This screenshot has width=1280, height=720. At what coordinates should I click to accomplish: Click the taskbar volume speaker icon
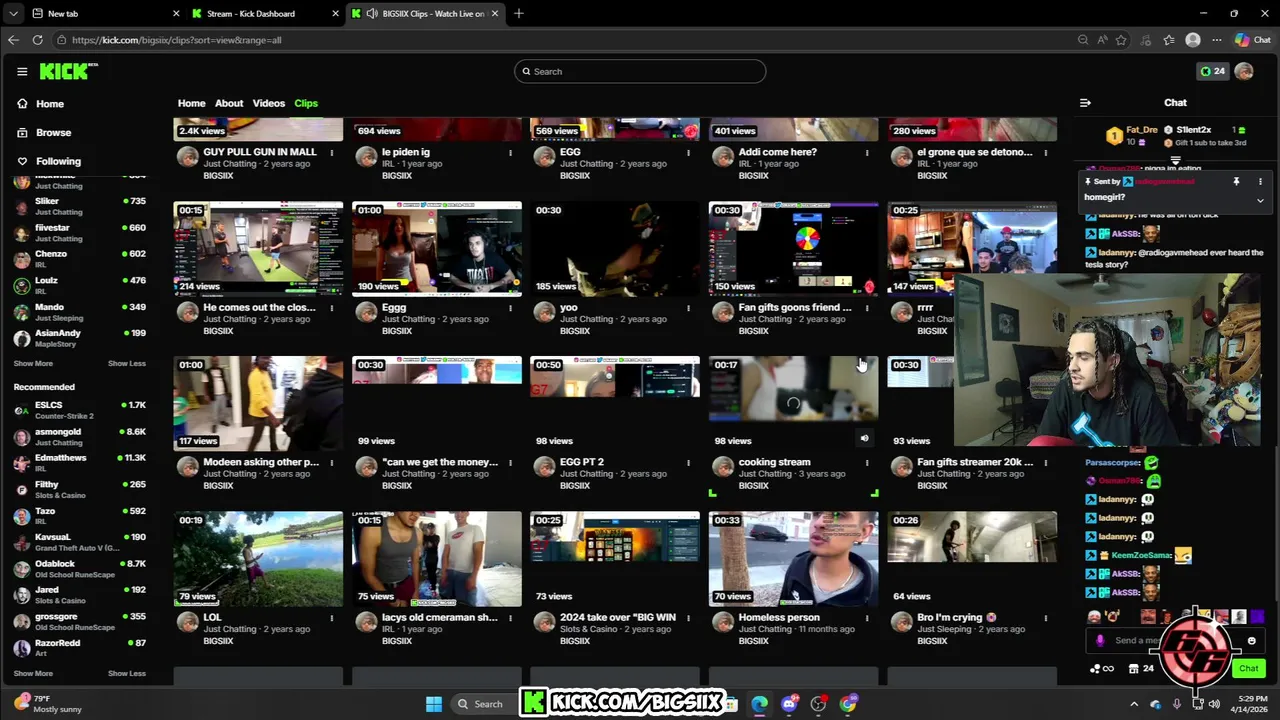coord(1214,704)
